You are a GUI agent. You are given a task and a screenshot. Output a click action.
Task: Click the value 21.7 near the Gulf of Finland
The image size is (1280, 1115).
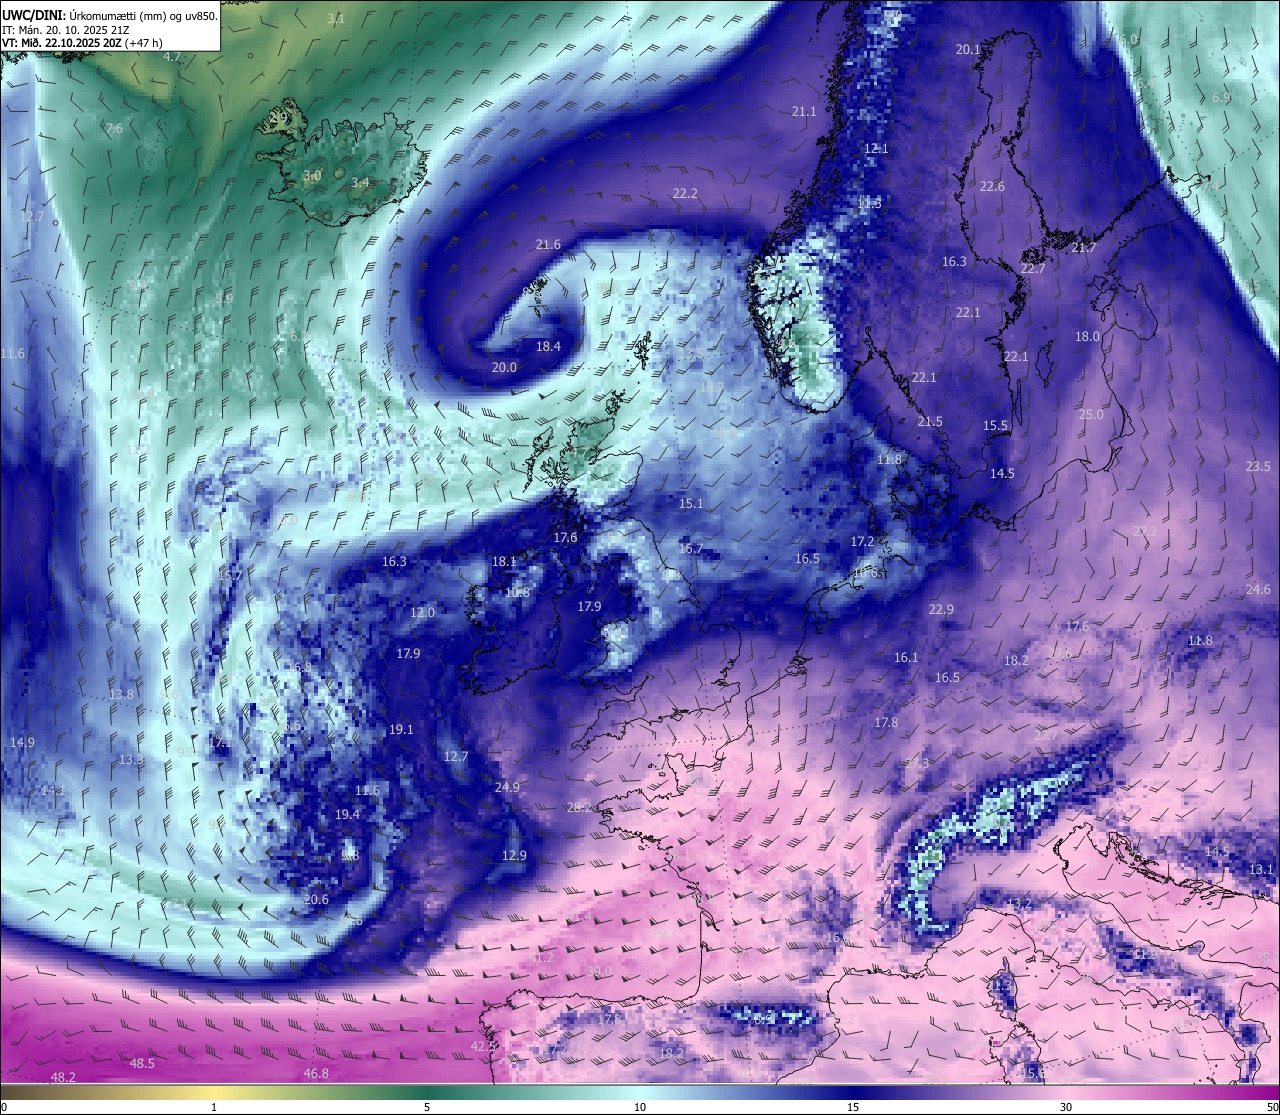click(x=1084, y=247)
